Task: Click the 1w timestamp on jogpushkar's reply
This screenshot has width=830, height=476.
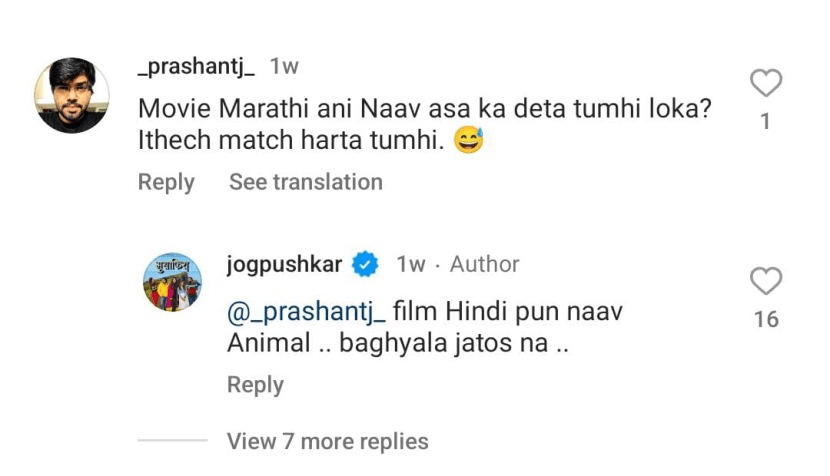Action: 410,265
